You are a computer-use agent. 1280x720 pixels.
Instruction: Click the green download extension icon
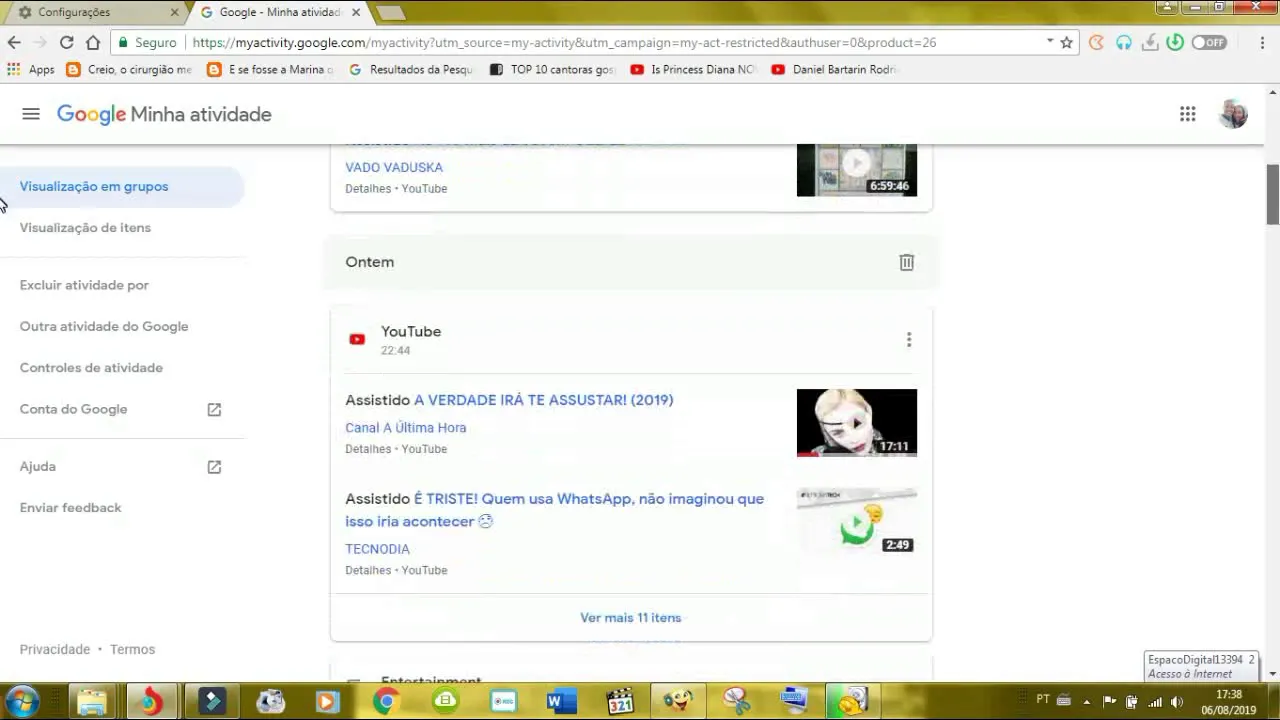(1175, 42)
